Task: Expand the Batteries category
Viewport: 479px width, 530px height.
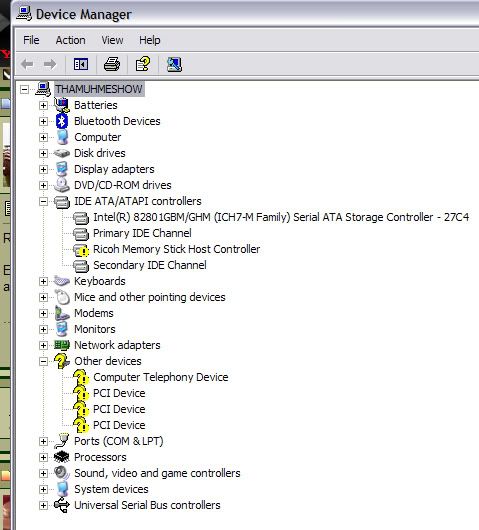Action: tap(43, 105)
